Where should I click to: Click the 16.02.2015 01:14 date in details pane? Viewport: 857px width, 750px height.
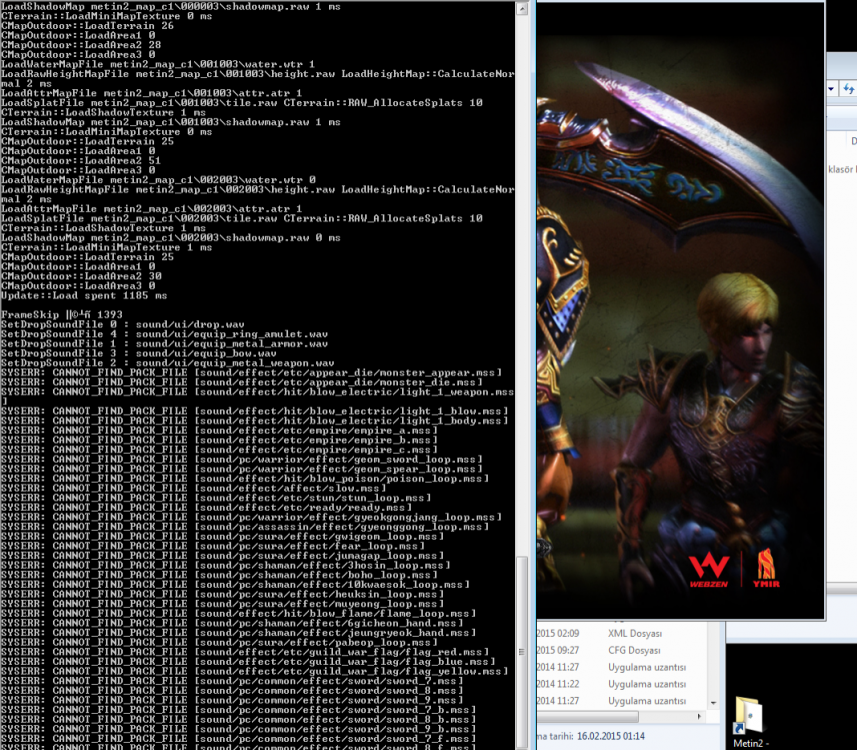611,736
